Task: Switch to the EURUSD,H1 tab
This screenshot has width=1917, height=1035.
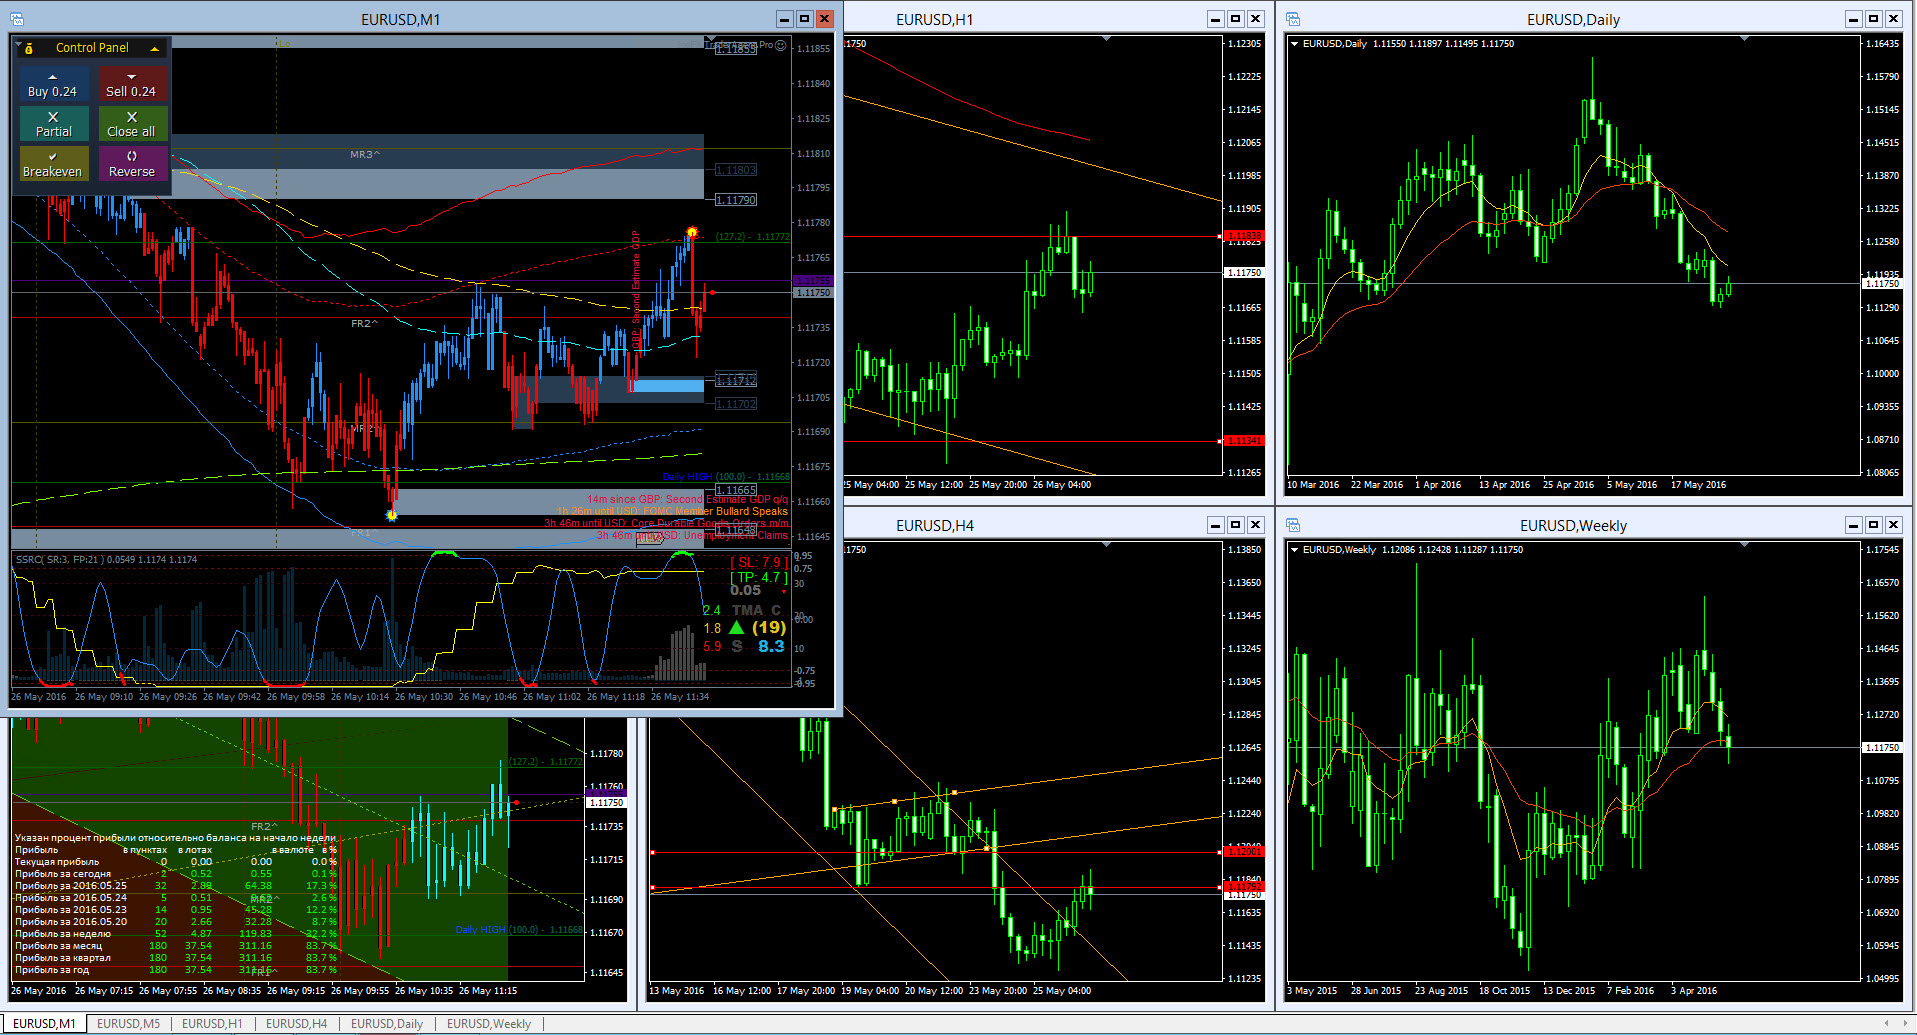Action: (x=212, y=1023)
